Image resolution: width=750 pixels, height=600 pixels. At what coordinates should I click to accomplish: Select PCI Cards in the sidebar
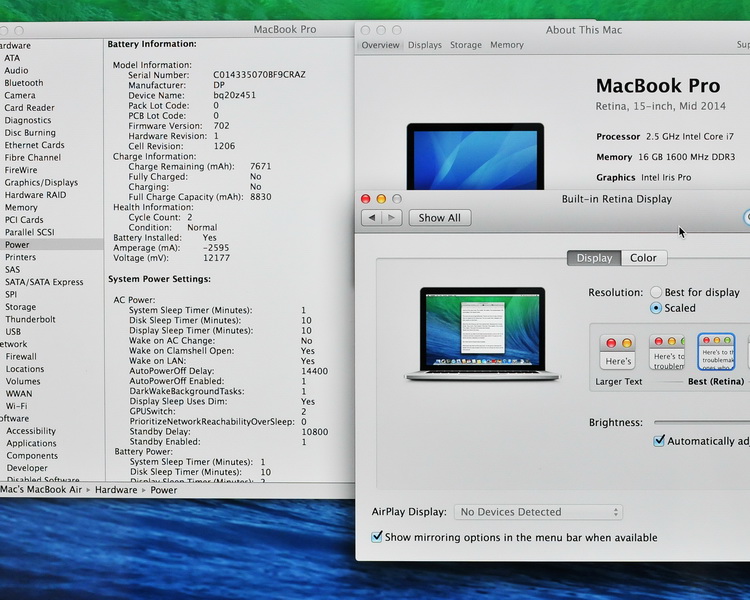coord(24,220)
